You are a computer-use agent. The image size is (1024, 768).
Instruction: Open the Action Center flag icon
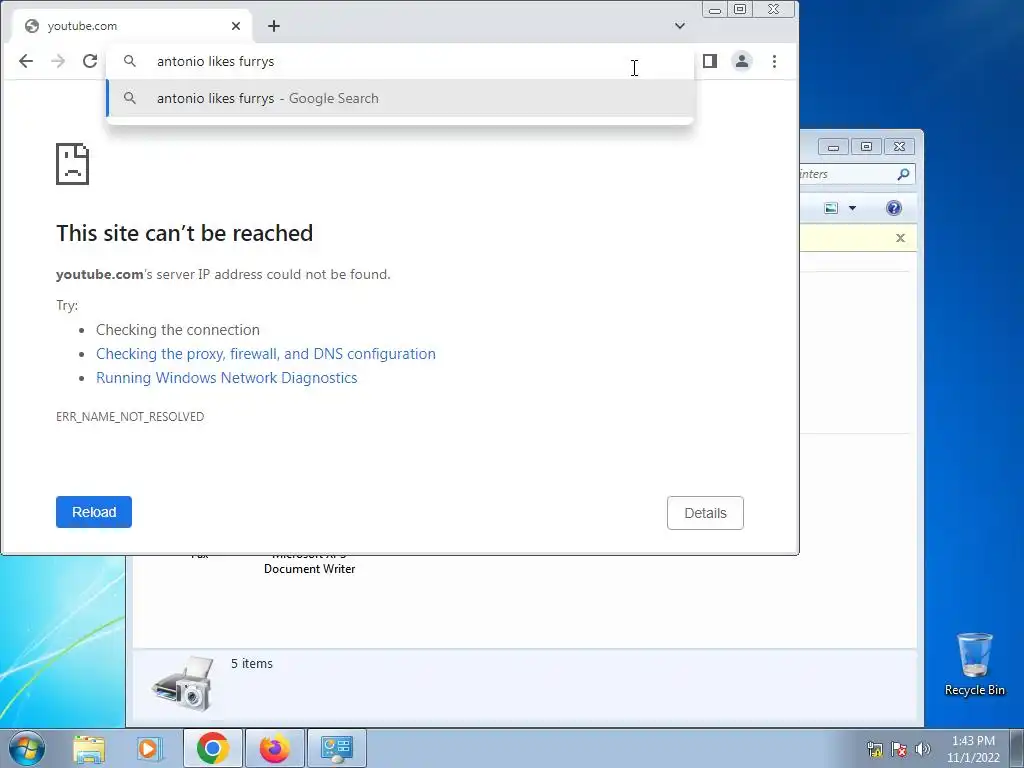899,749
